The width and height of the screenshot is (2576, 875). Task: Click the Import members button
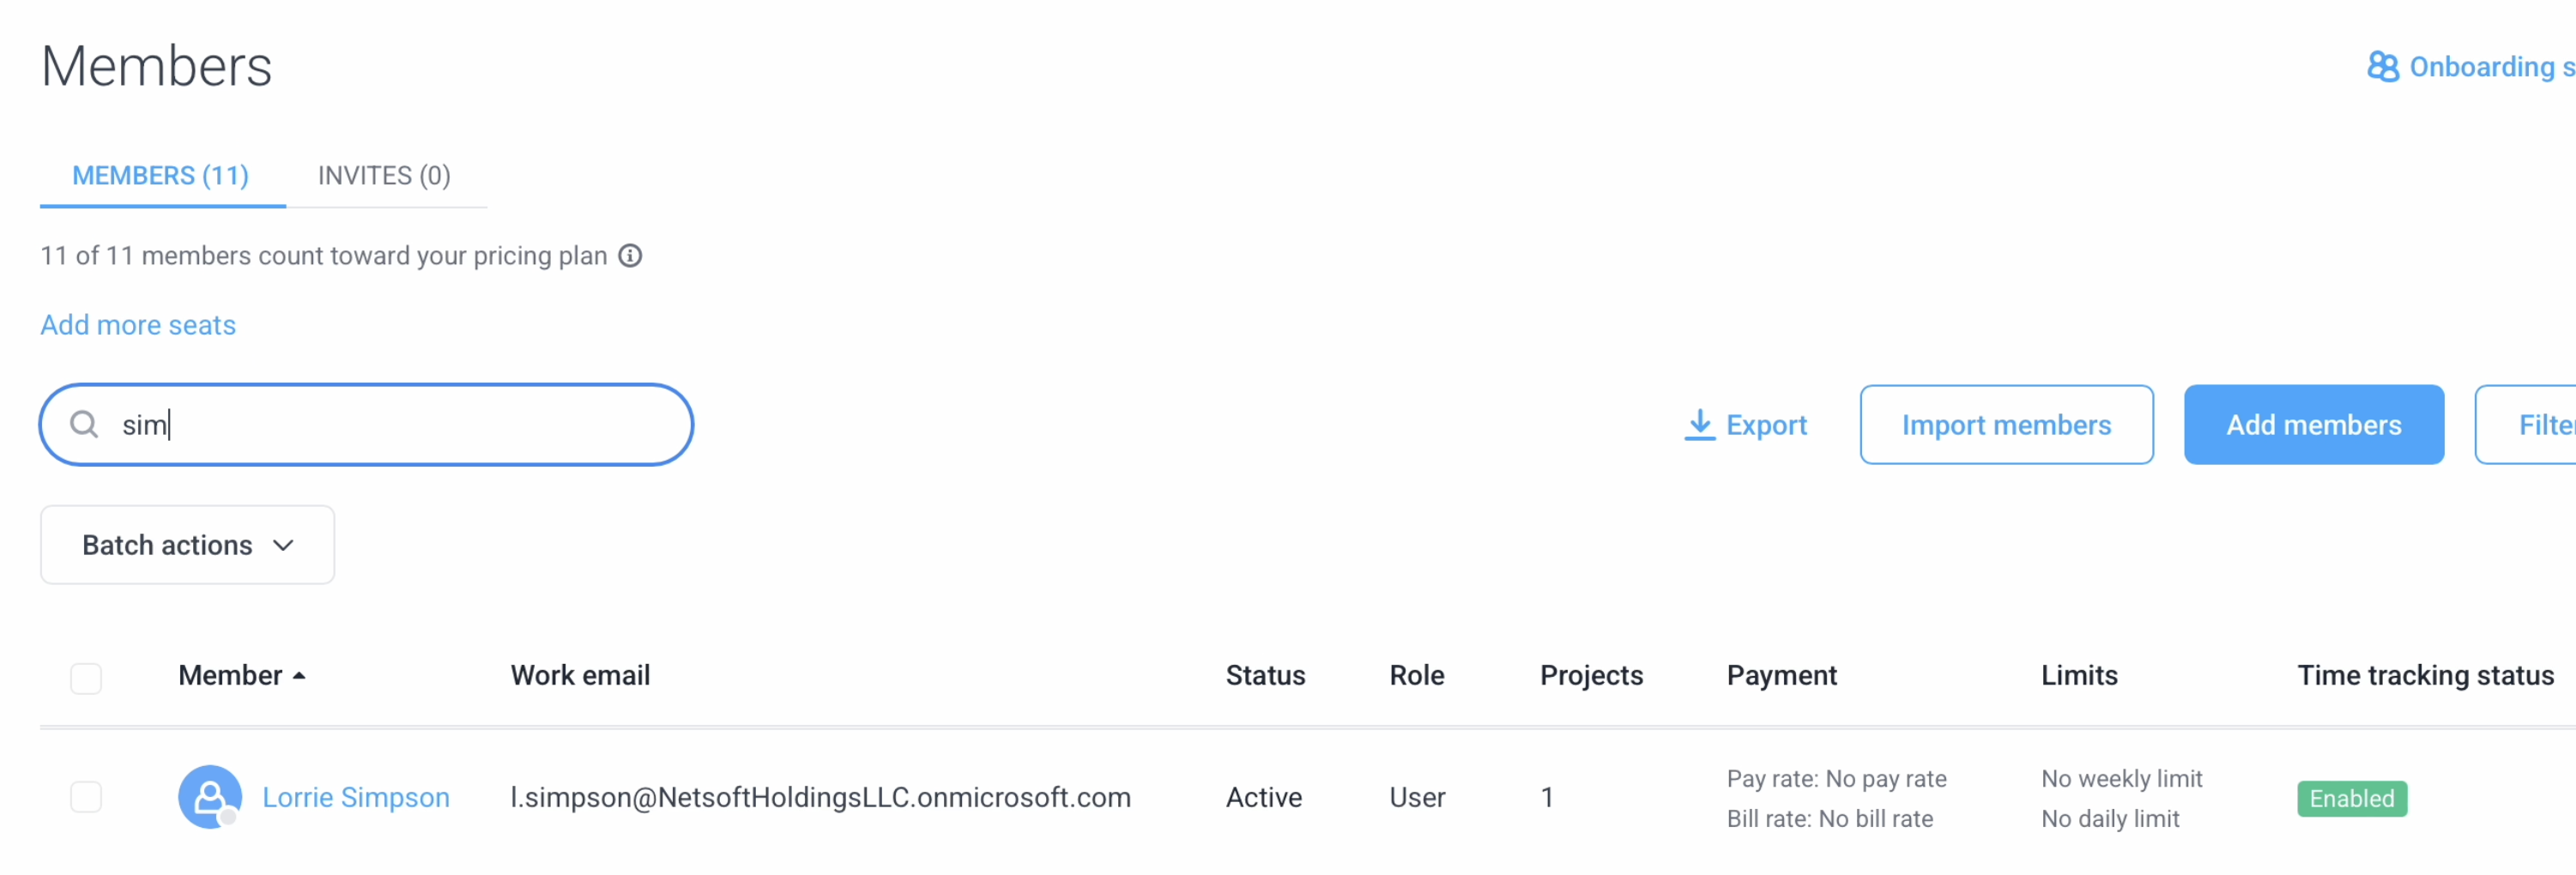click(2006, 425)
